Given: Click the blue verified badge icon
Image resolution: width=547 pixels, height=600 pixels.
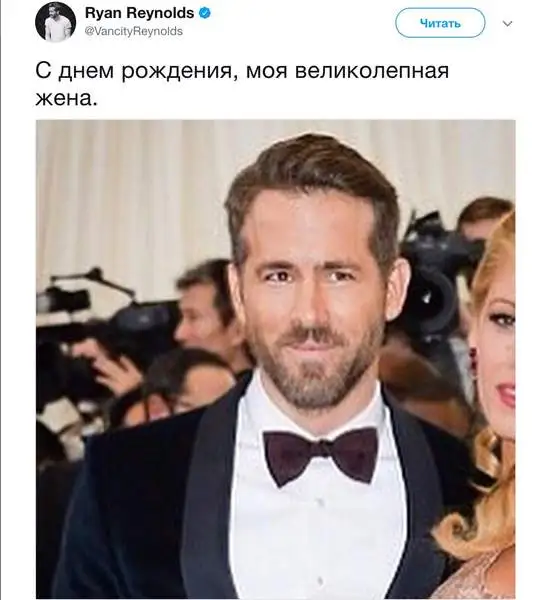Looking at the screenshot, I should (x=205, y=13).
